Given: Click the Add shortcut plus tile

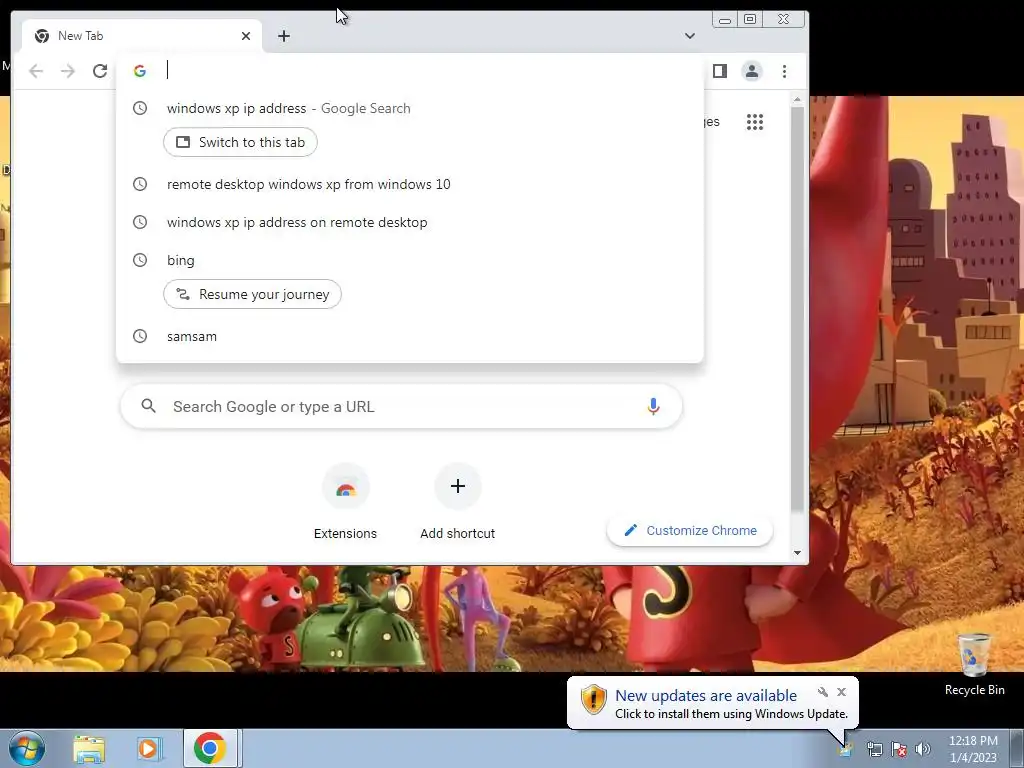Looking at the screenshot, I should tap(458, 503).
